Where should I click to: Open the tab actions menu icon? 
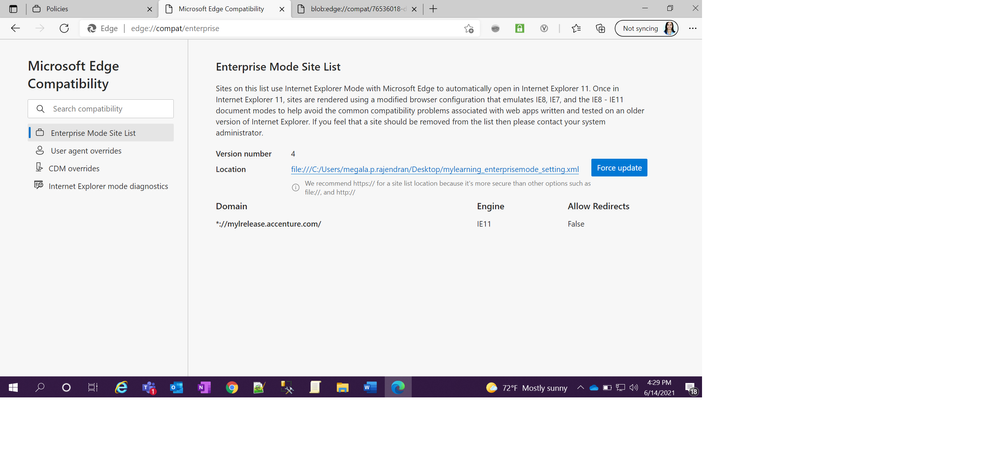click(13, 9)
